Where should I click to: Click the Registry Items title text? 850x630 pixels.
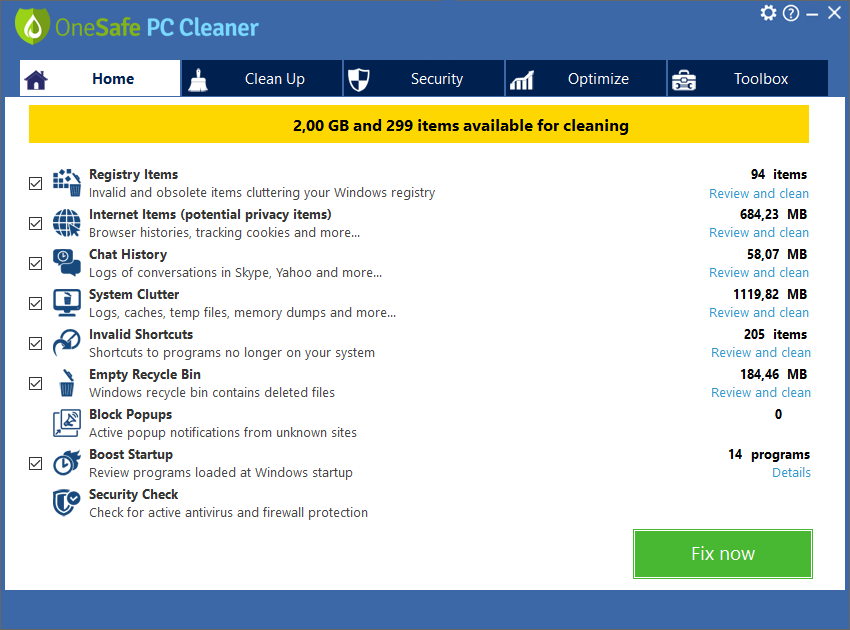coord(133,175)
